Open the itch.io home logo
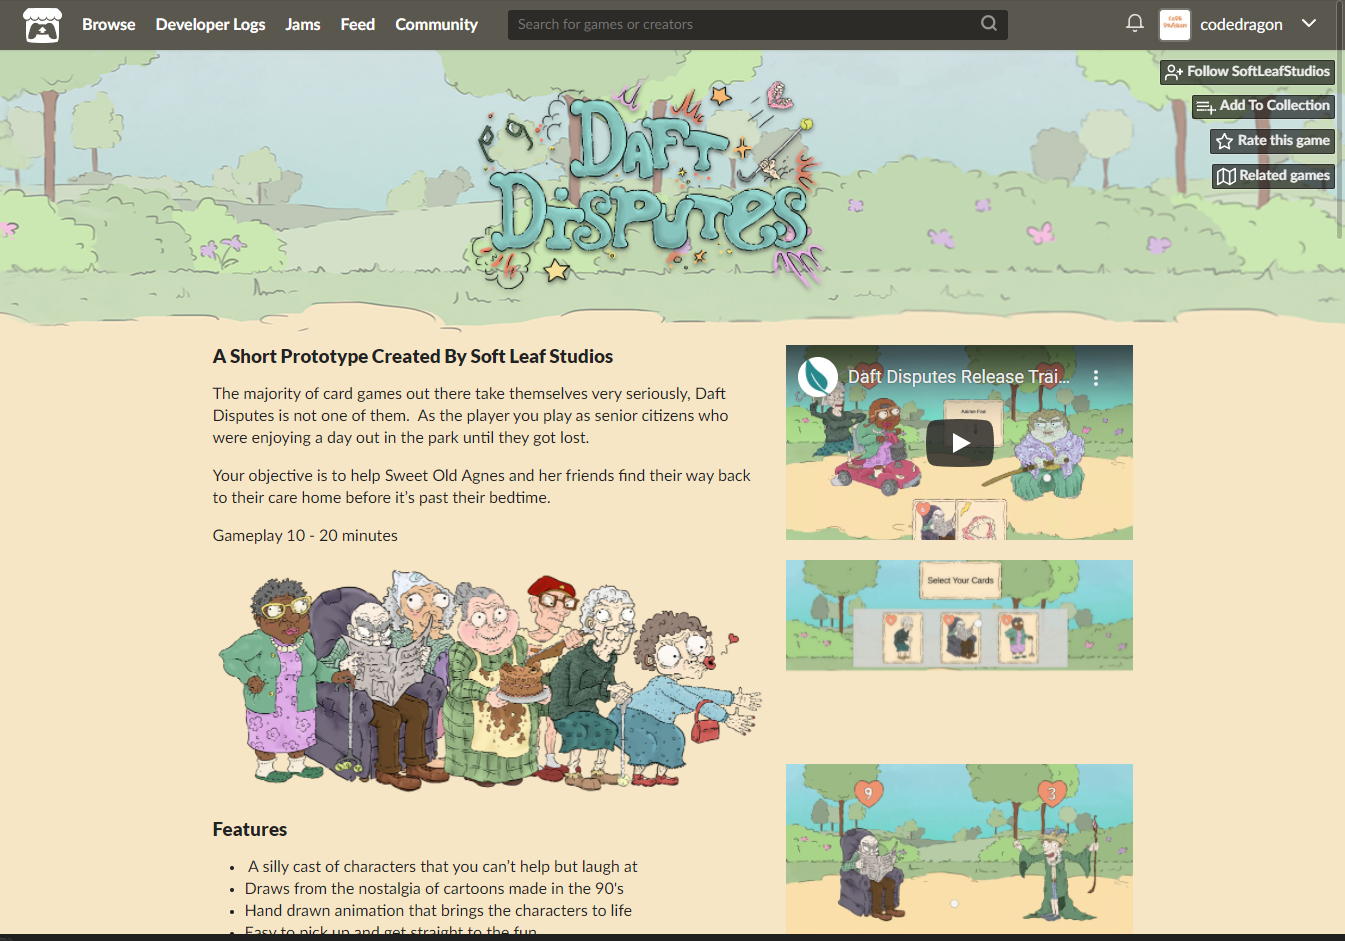 (42, 25)
